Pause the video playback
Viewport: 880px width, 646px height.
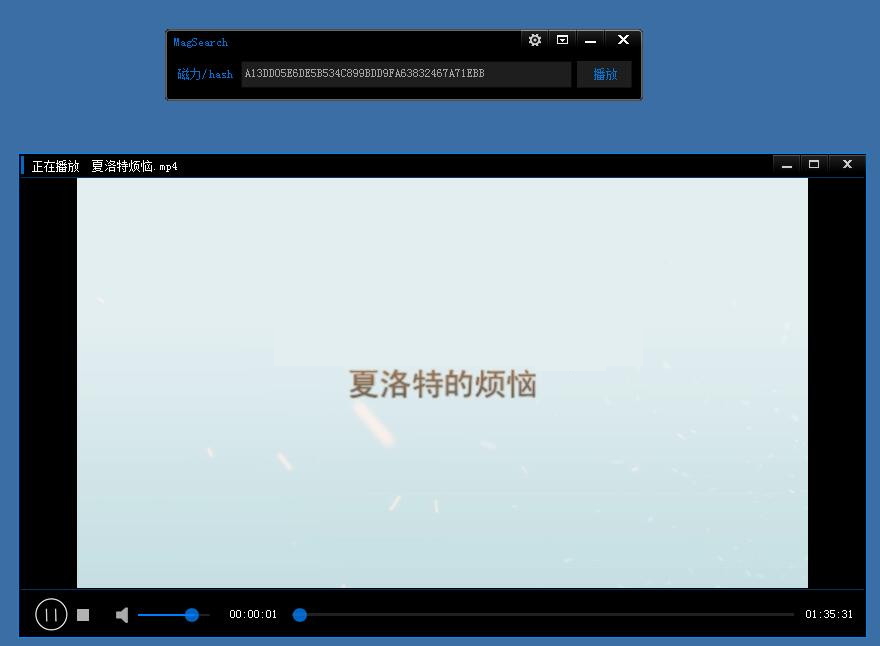click(51, 615)
